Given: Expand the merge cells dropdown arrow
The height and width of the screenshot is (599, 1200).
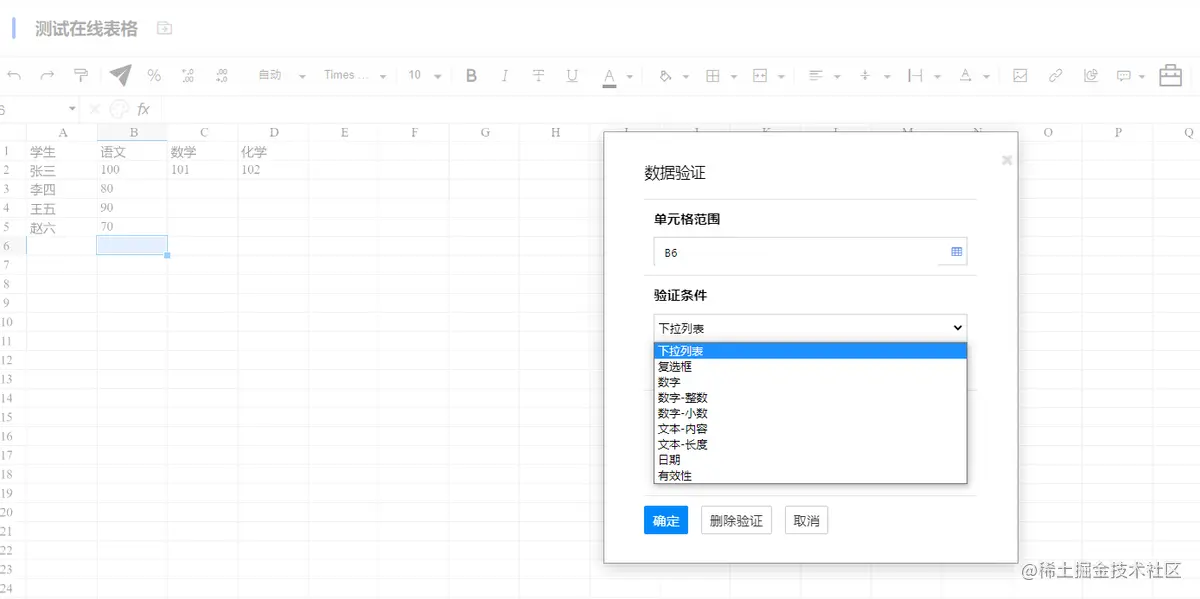Looking at the screenshot, I should pos(781,77).
